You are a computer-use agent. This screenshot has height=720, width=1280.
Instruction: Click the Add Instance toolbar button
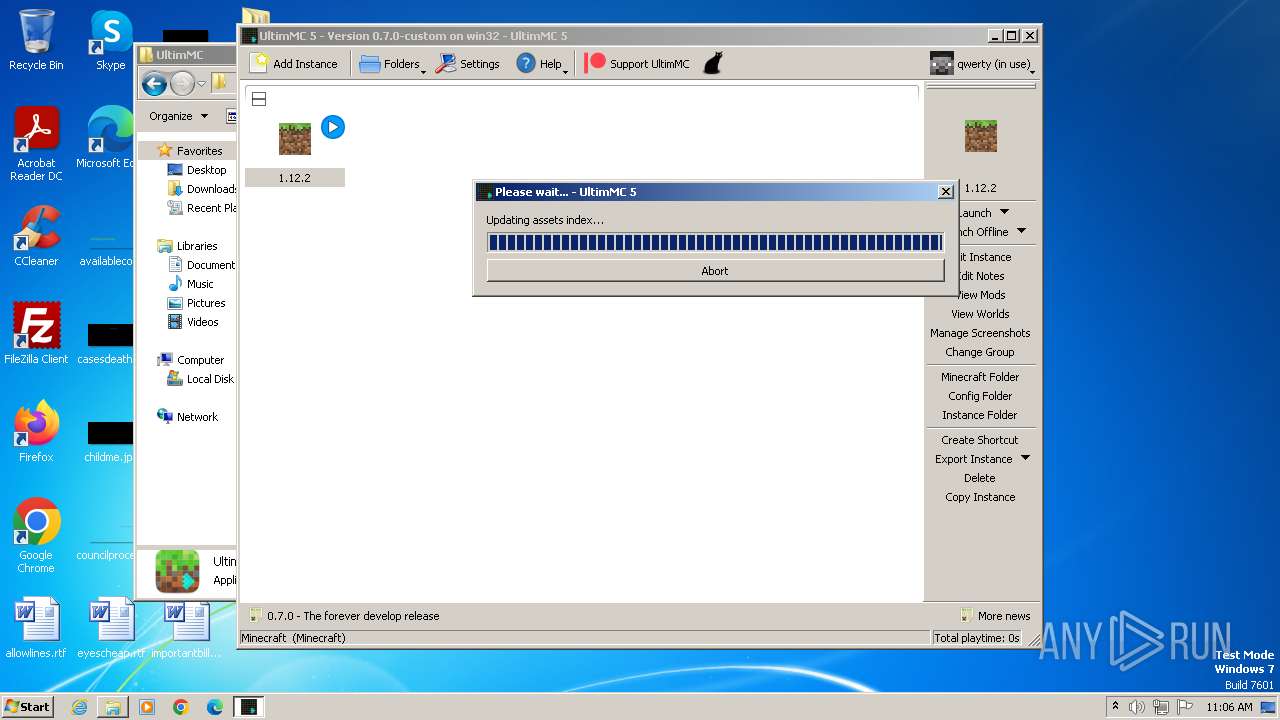(x=294, y=64)
